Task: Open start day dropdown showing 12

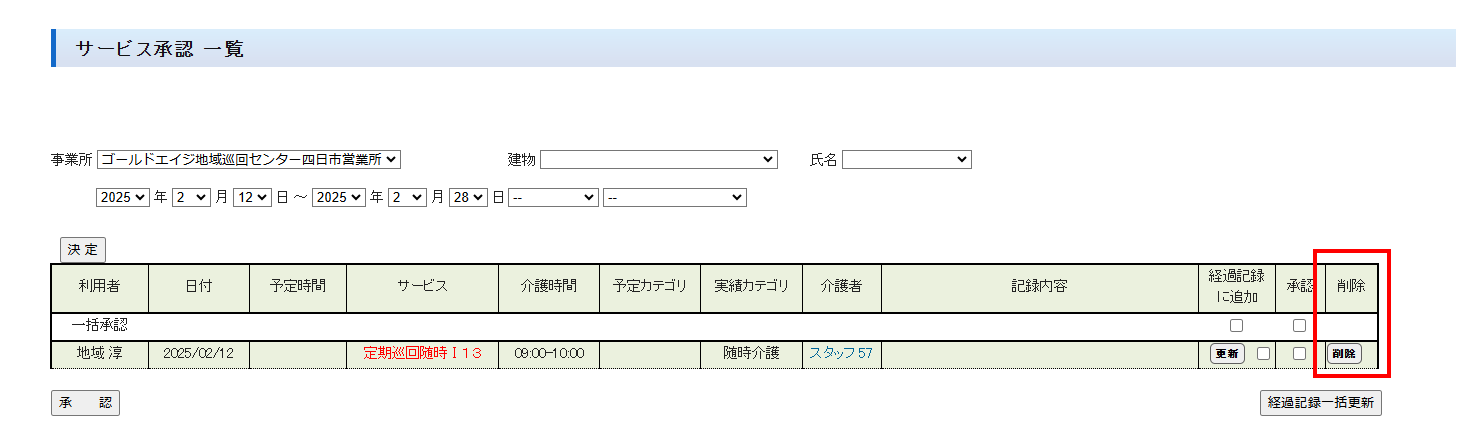Action: (251, 198)
